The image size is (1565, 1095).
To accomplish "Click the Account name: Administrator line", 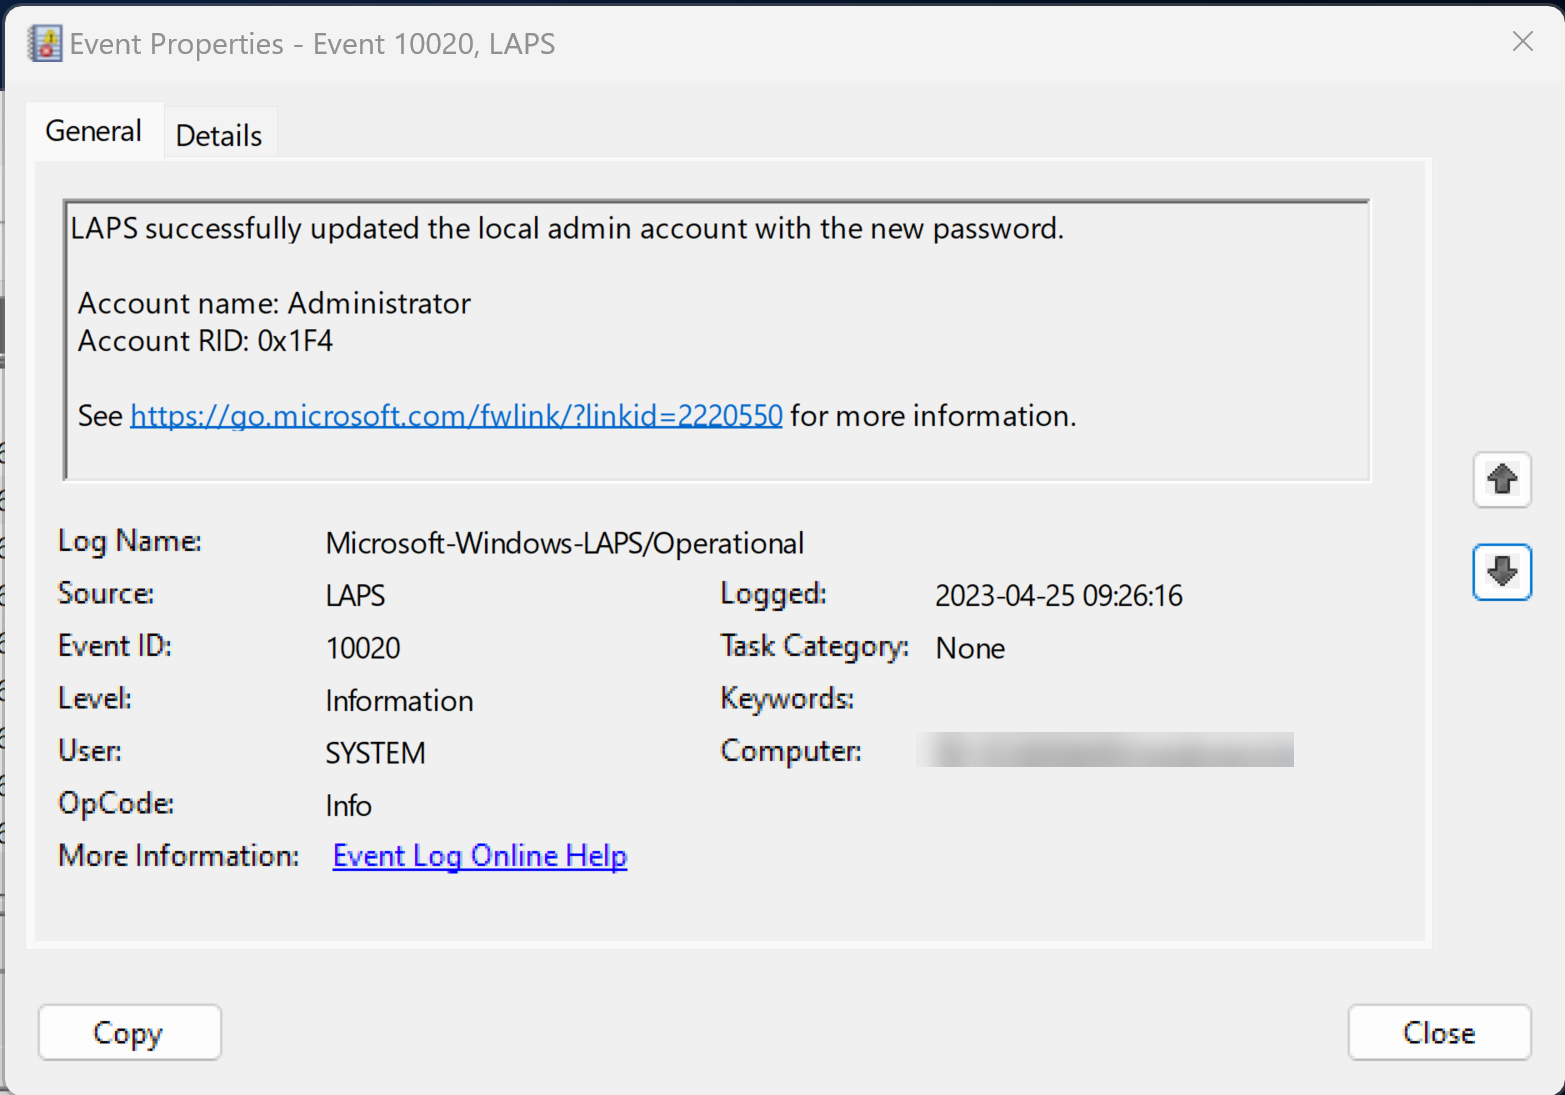I will (x=274, y=303).
